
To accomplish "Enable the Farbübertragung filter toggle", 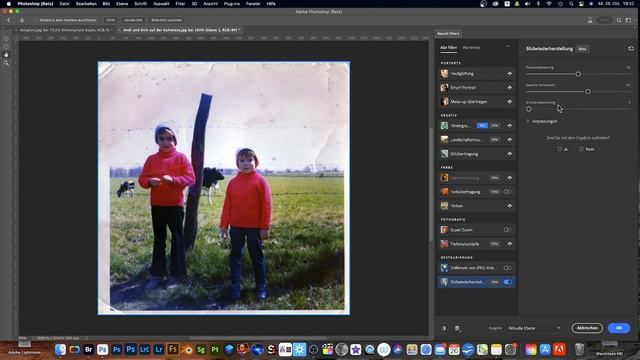I will [507, 192].
